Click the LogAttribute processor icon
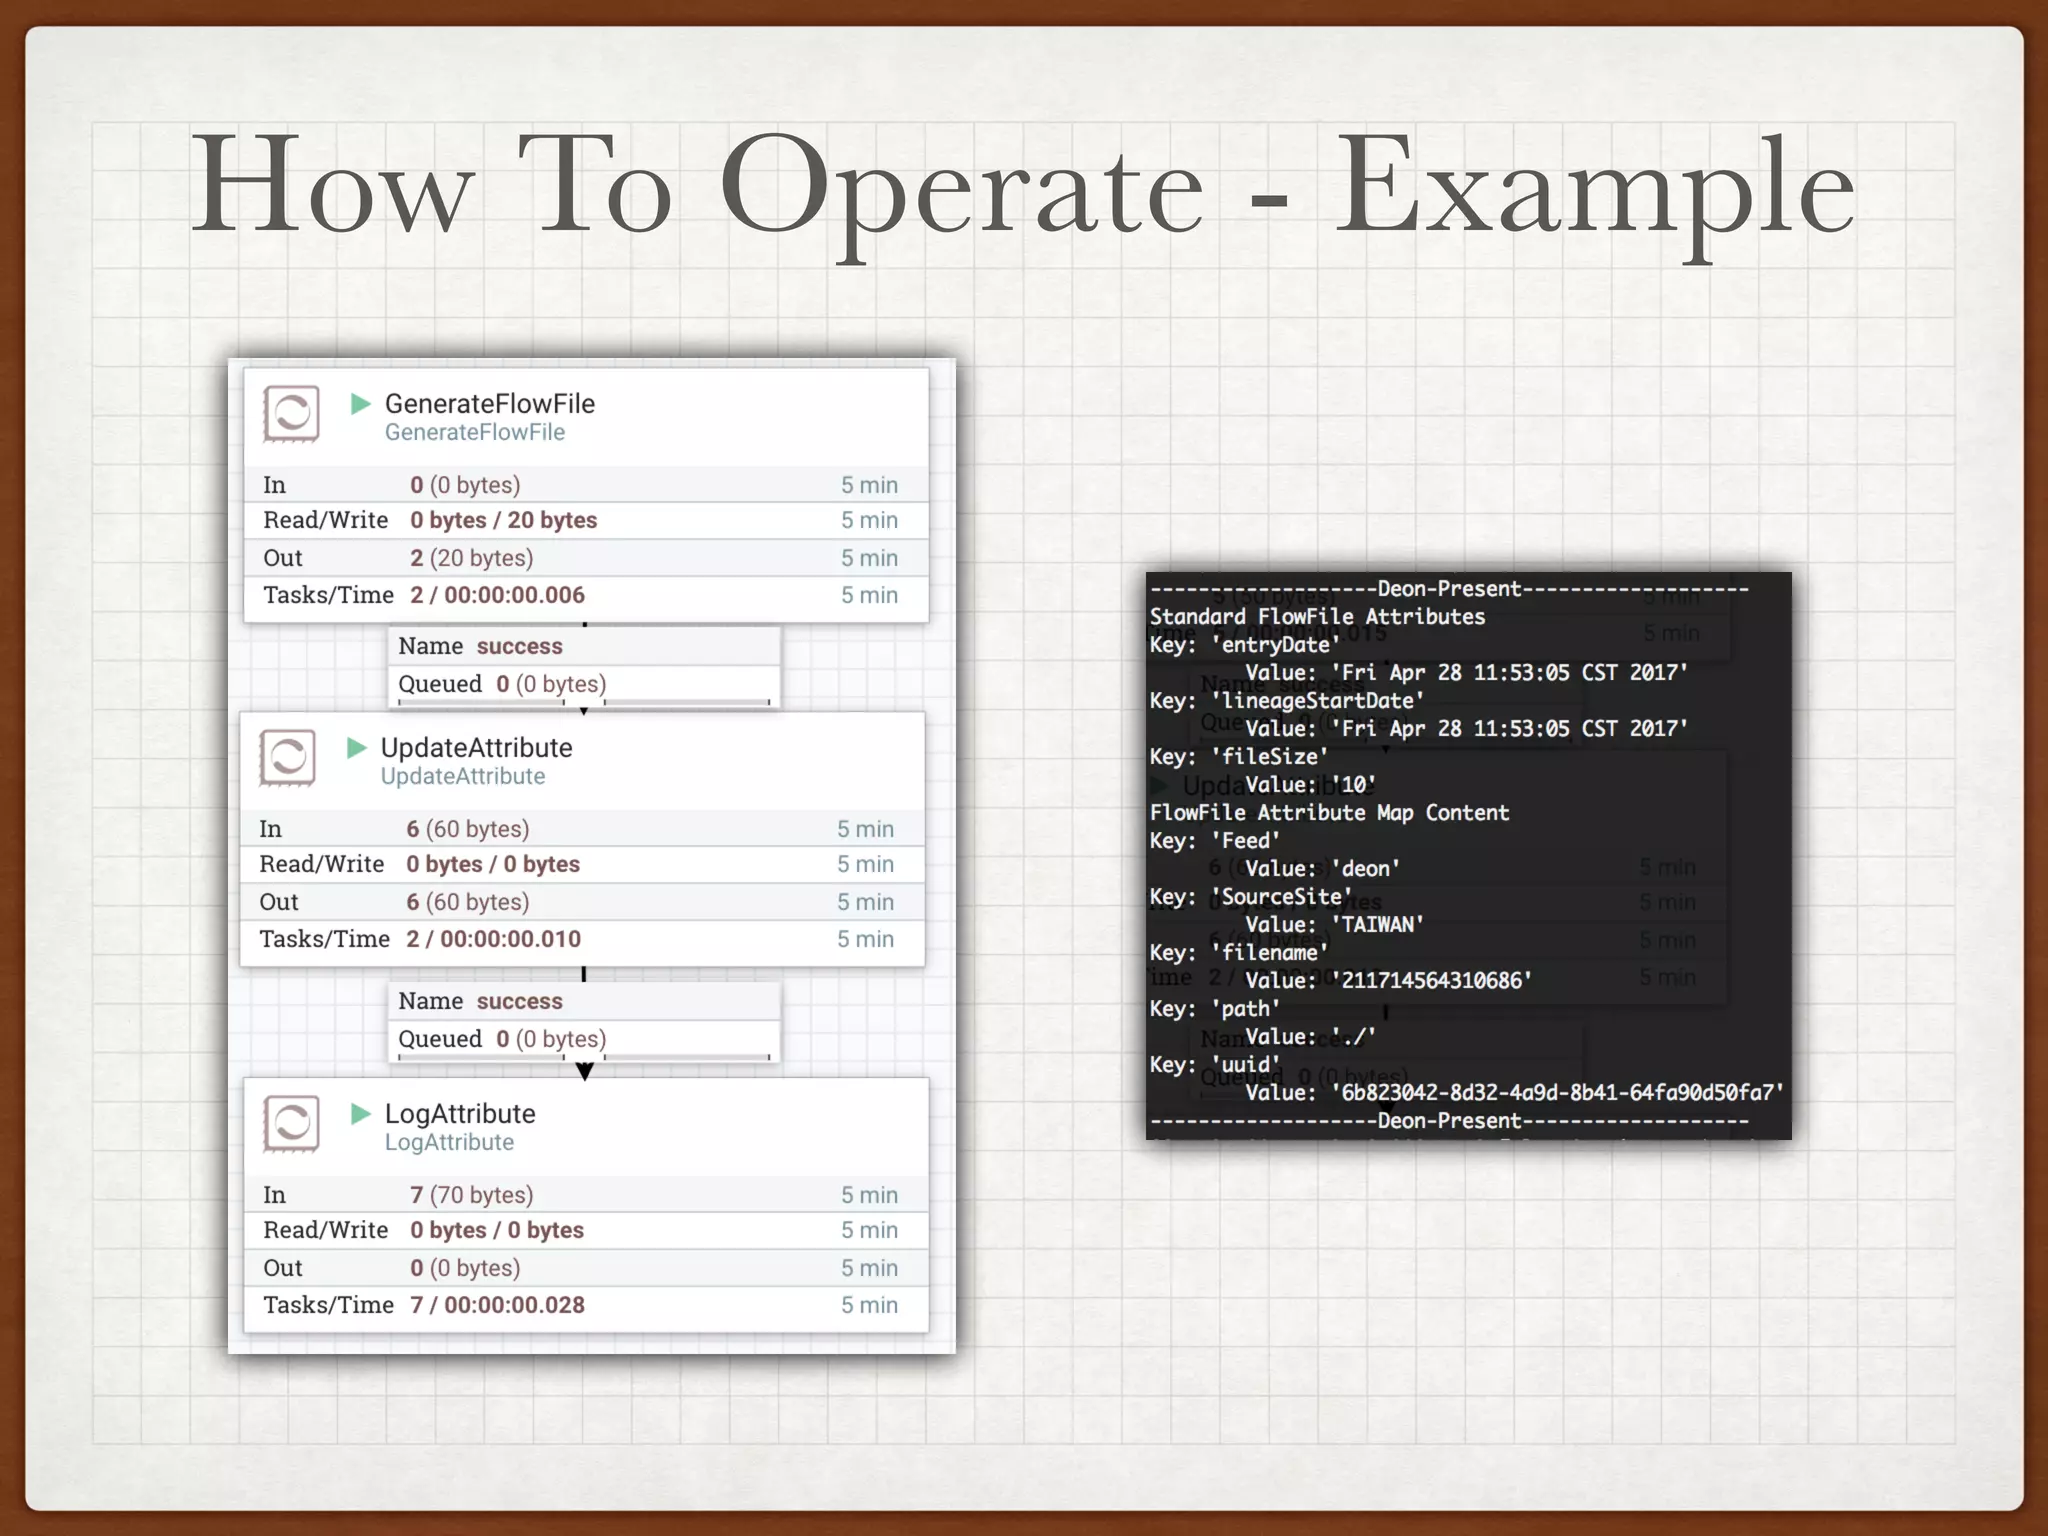Screen dimensions: 2048x1536 [291, 1123]
